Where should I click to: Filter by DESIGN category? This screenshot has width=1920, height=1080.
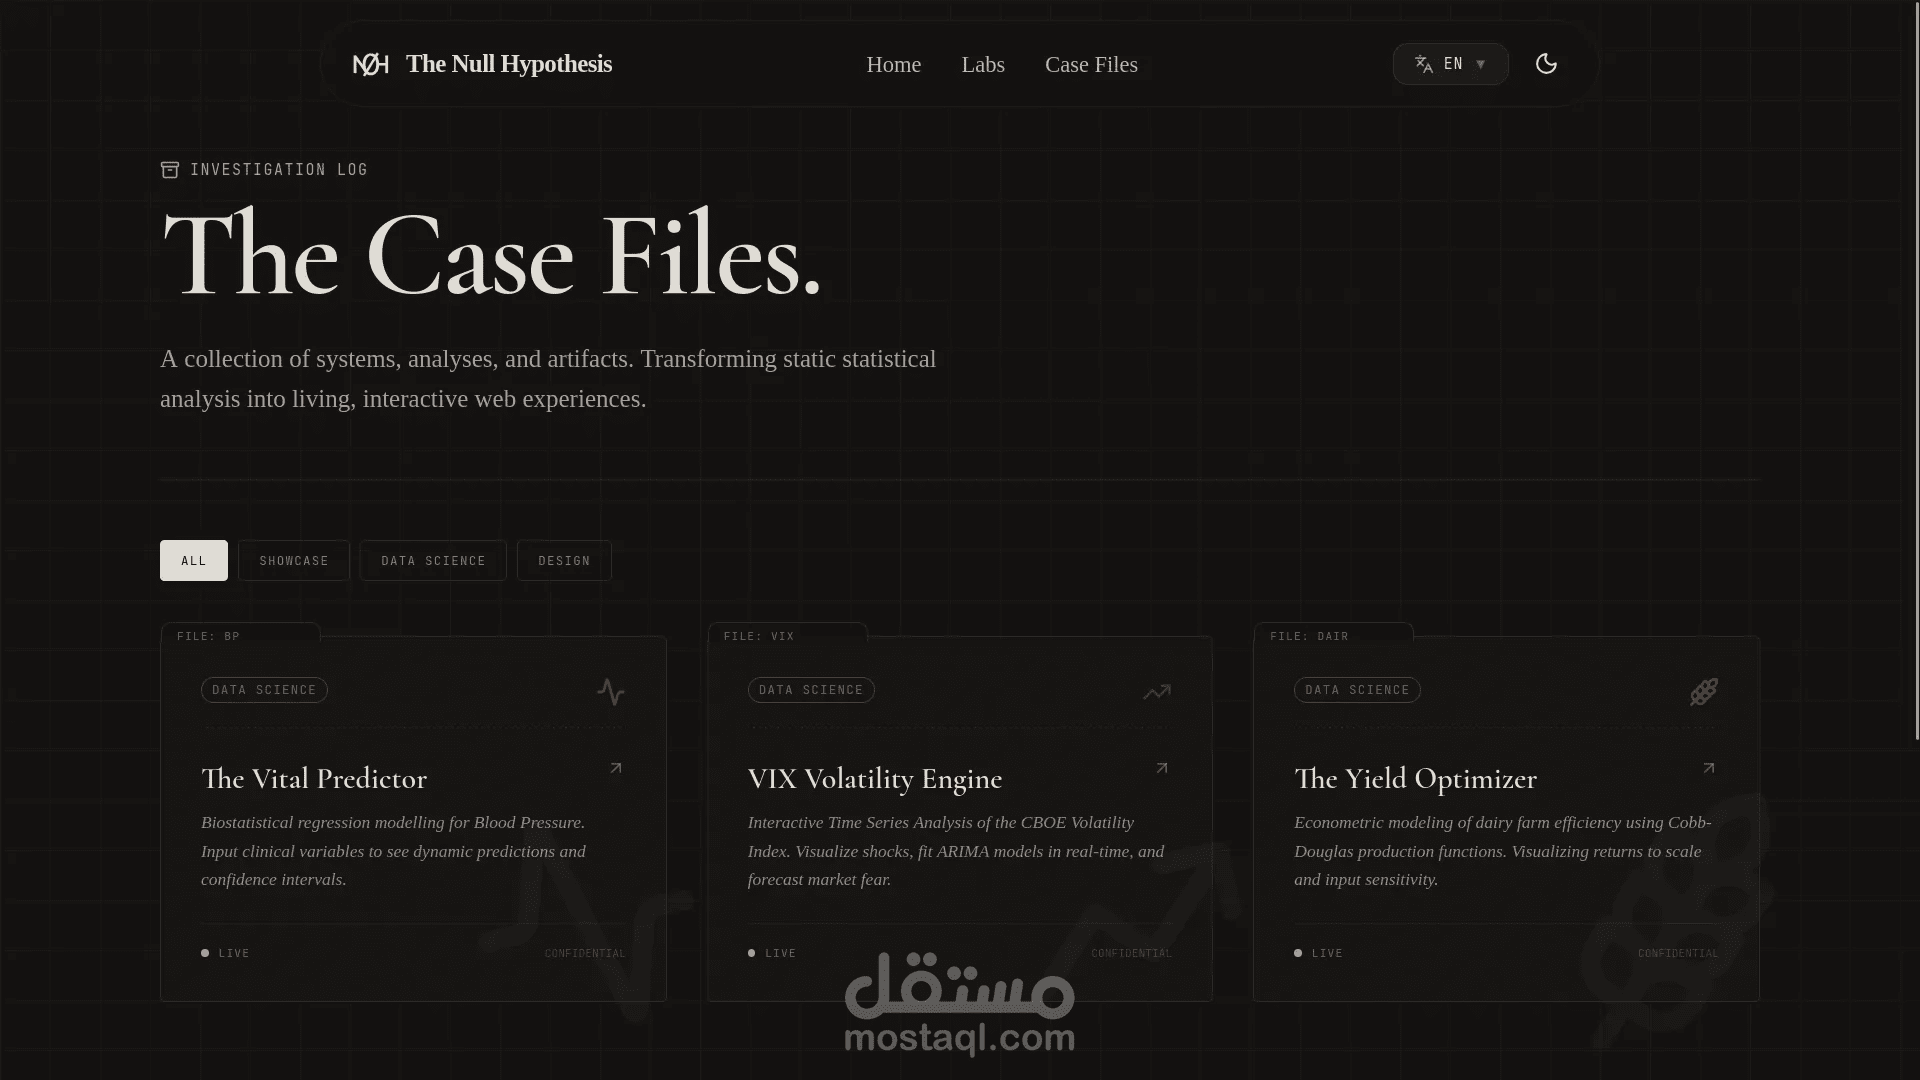564,561
